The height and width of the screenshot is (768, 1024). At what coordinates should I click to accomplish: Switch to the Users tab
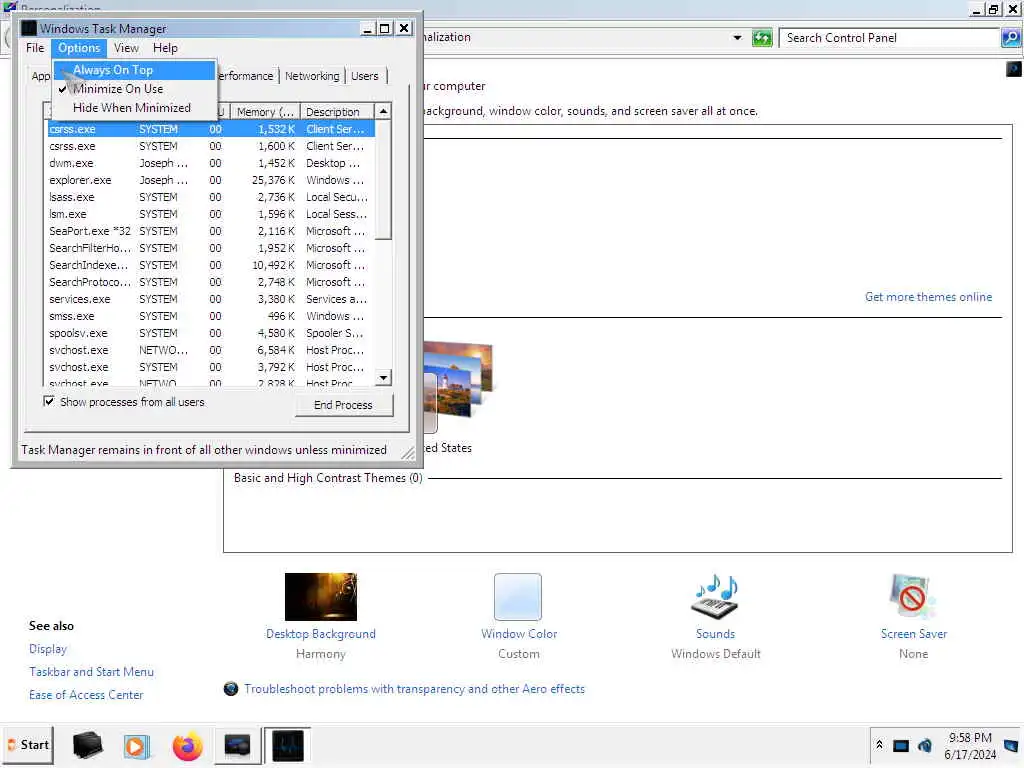click(x=364, y=76)
